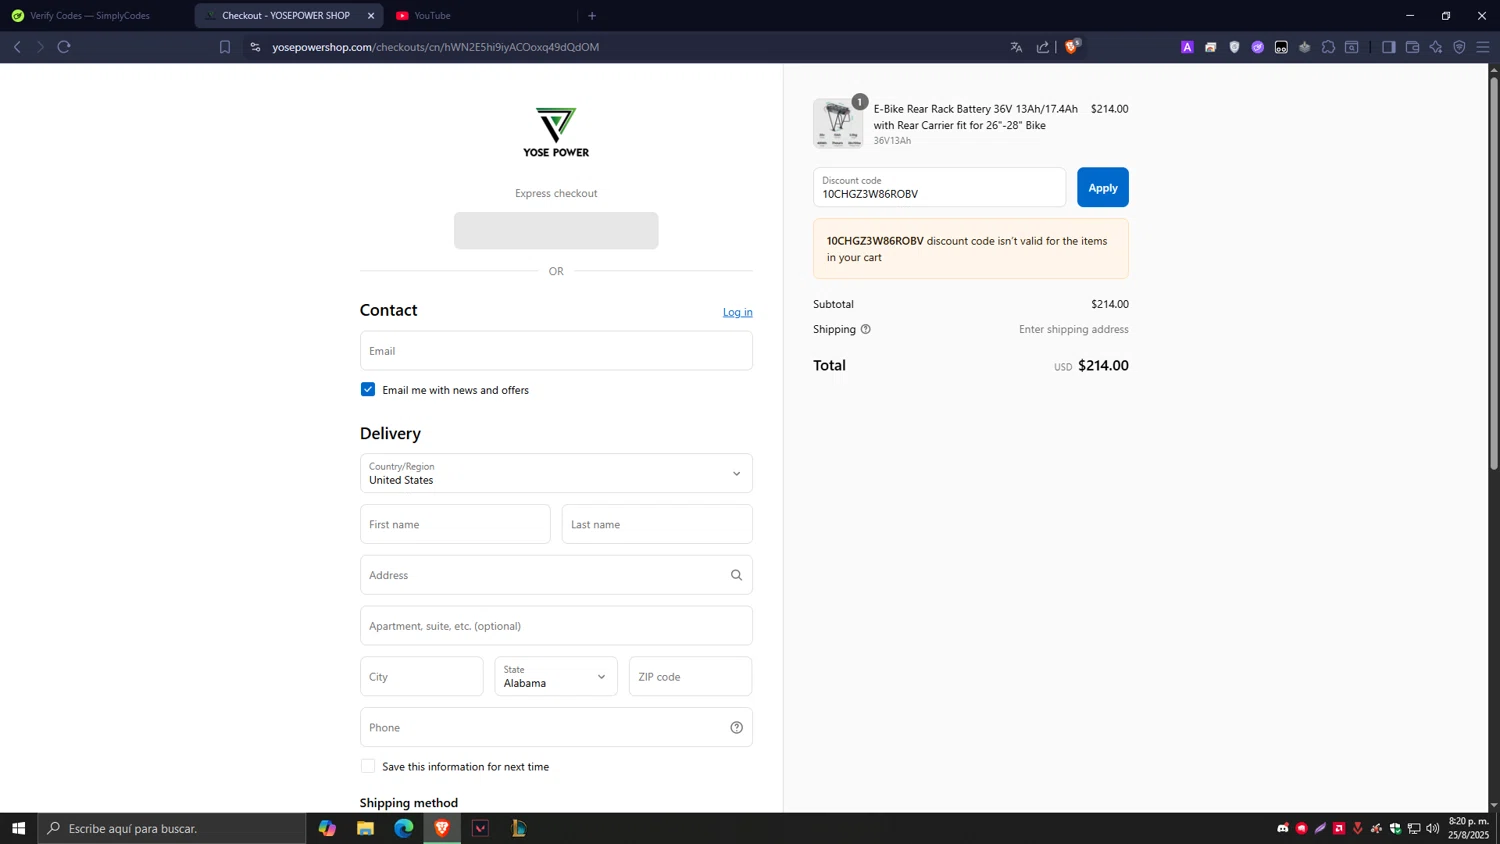Open the Brave Shields lion icon
The image size is (1500, 844).
pyautogui.click(x=1072, y=46)
